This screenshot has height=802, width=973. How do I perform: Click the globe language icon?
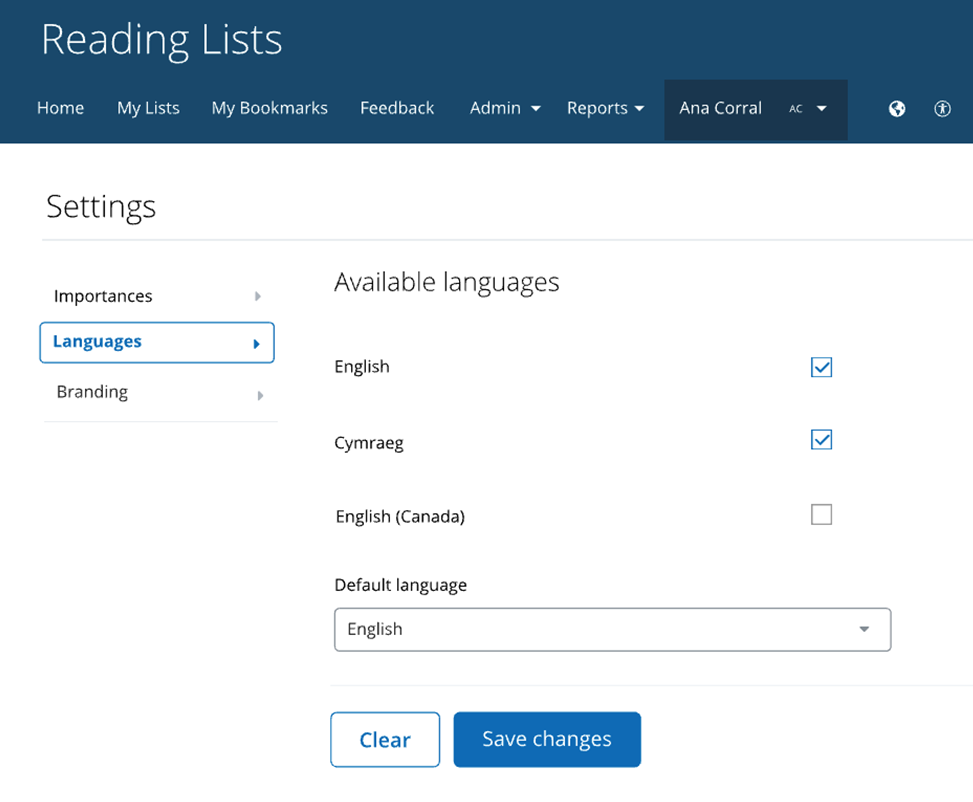coord(897,109)
